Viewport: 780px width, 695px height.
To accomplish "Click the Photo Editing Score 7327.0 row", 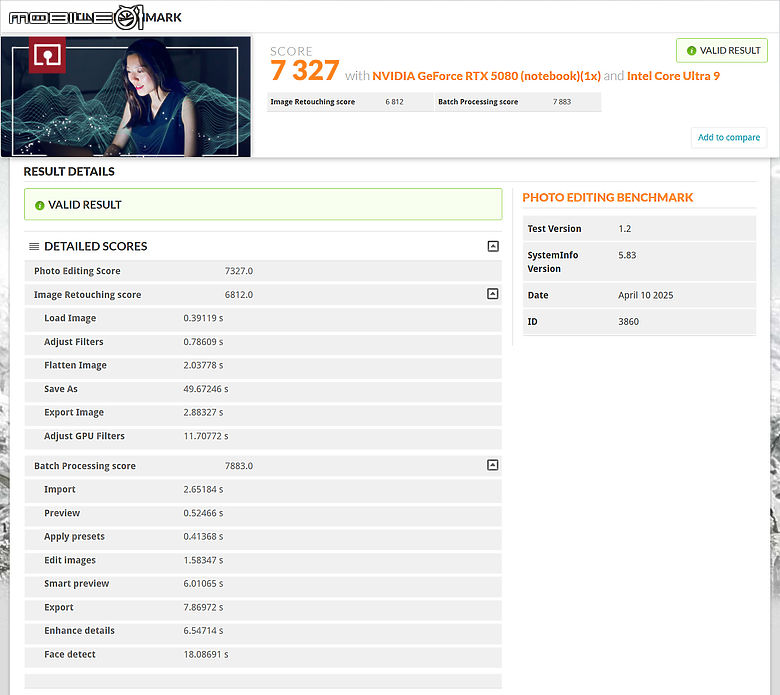I will [263, 271].
